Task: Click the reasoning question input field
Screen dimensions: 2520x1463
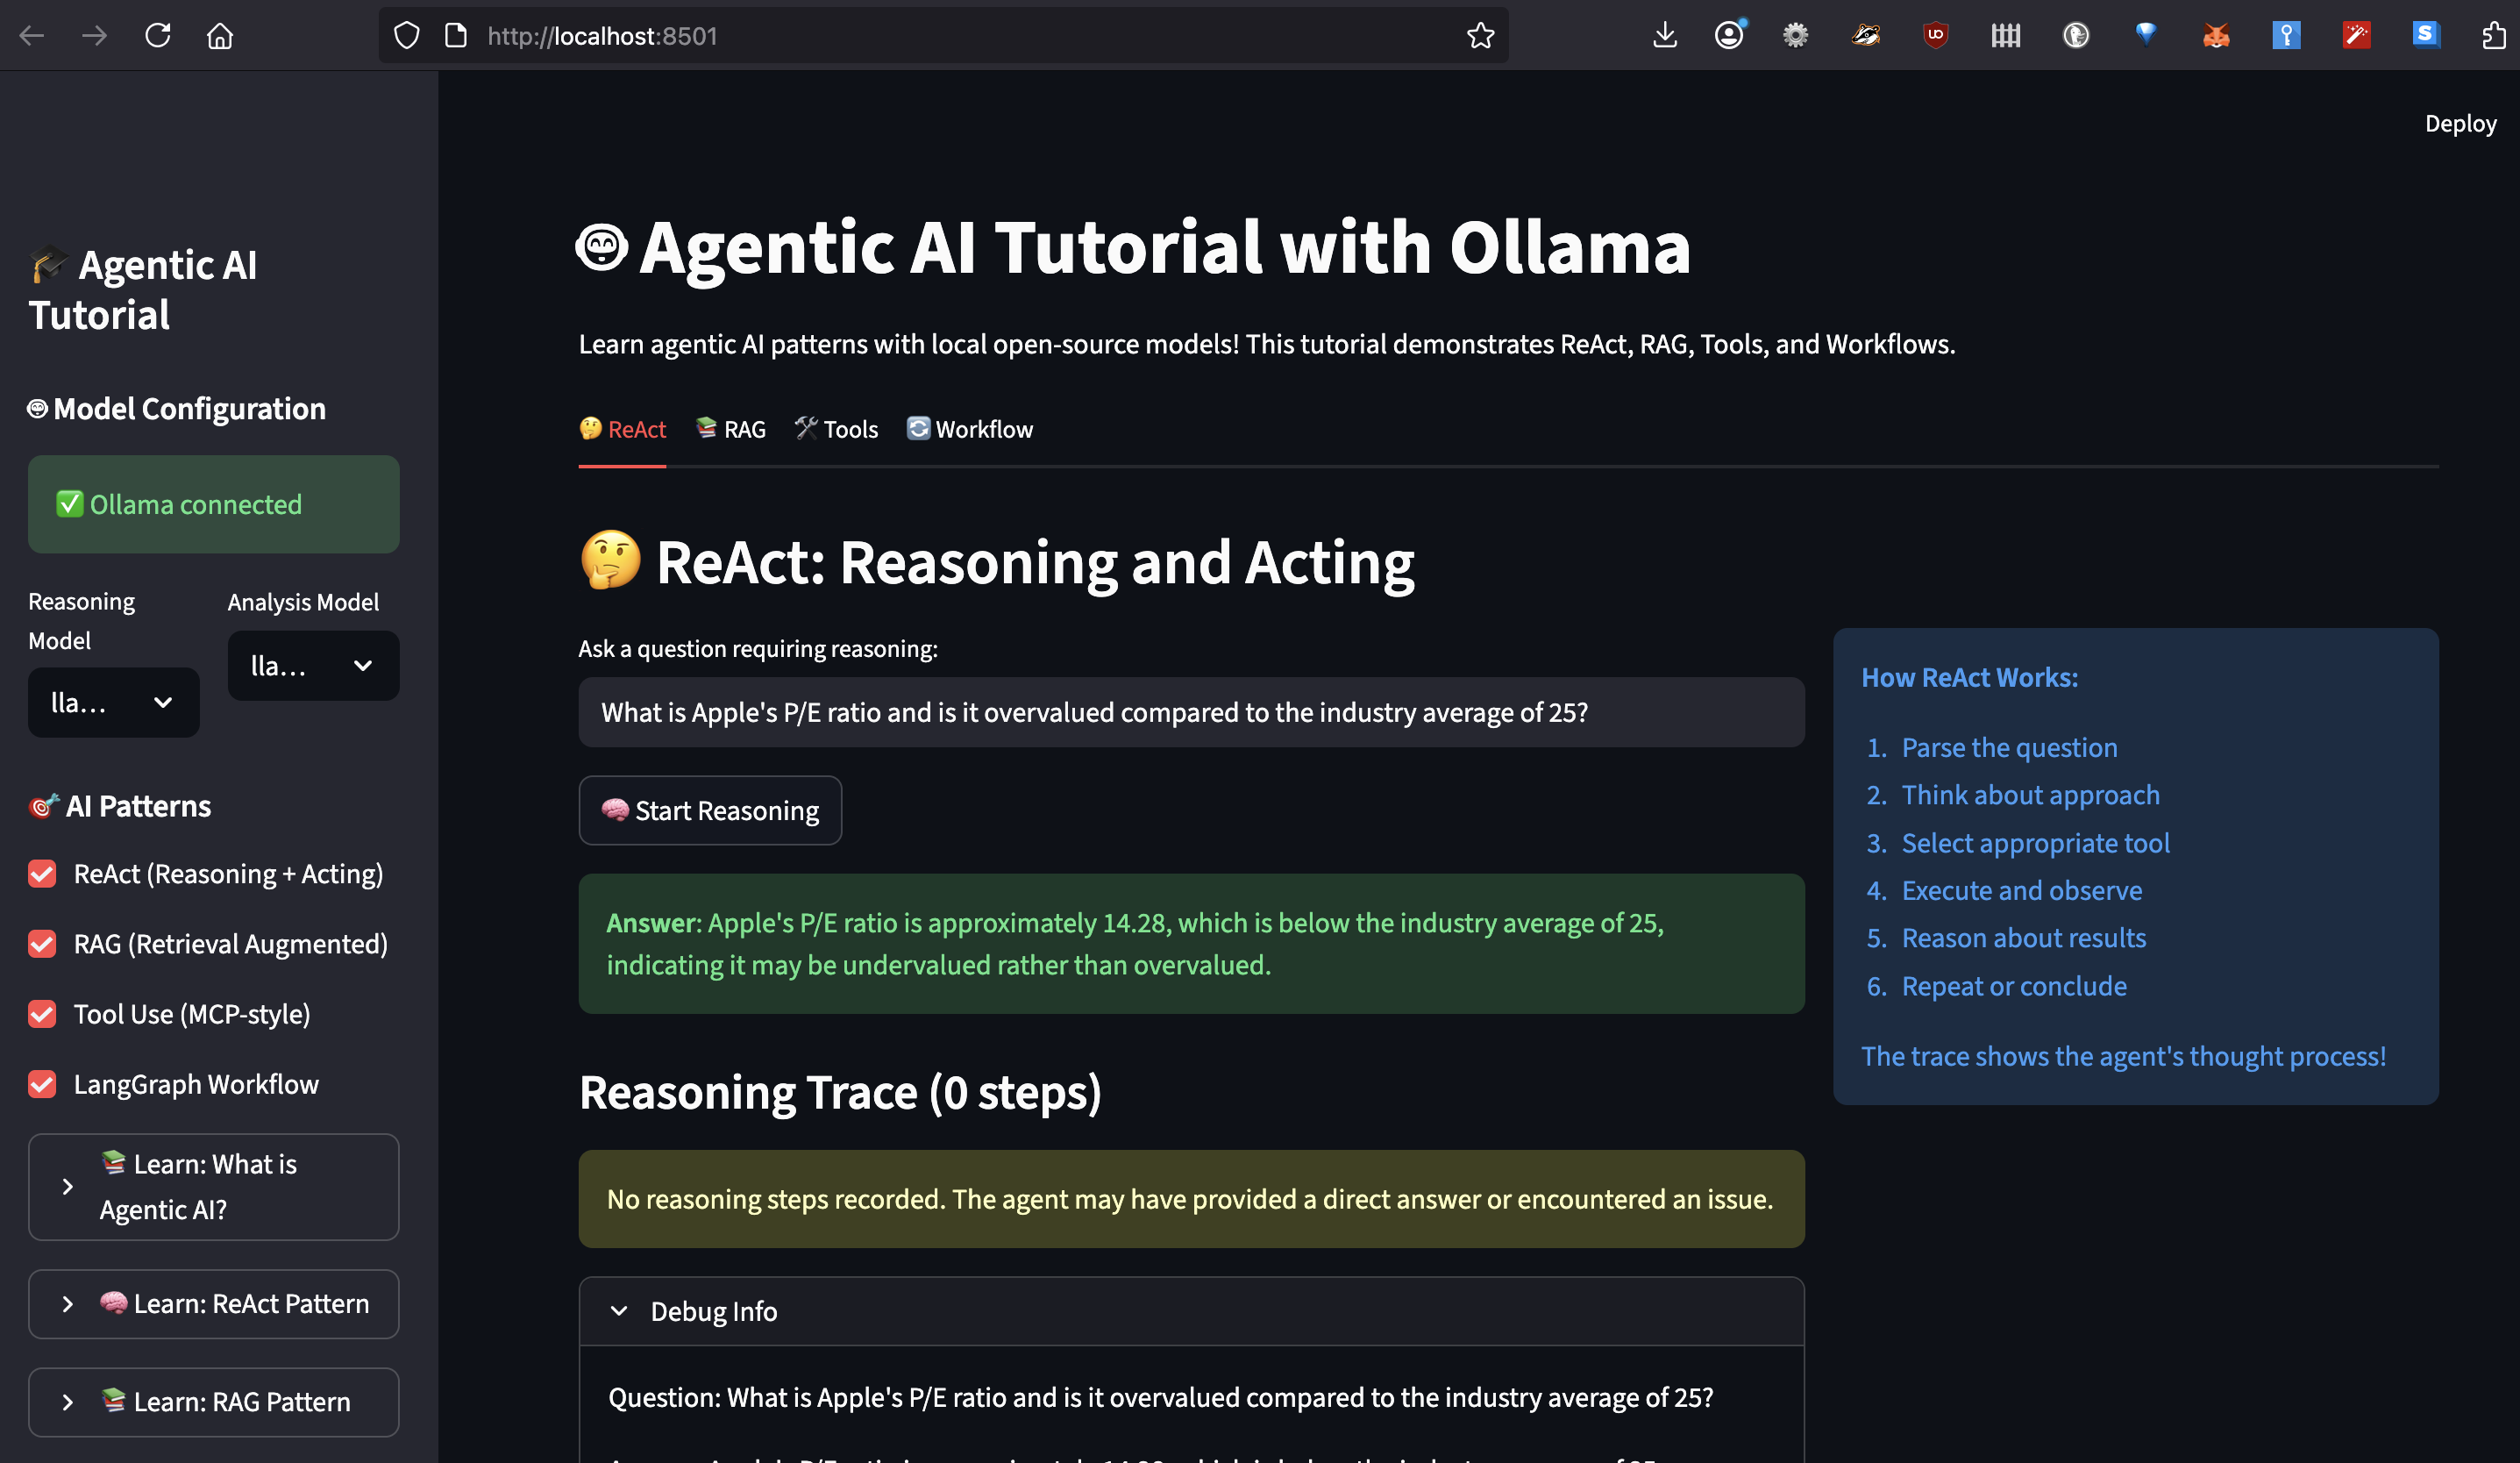Action: [x=1190, y=712]
